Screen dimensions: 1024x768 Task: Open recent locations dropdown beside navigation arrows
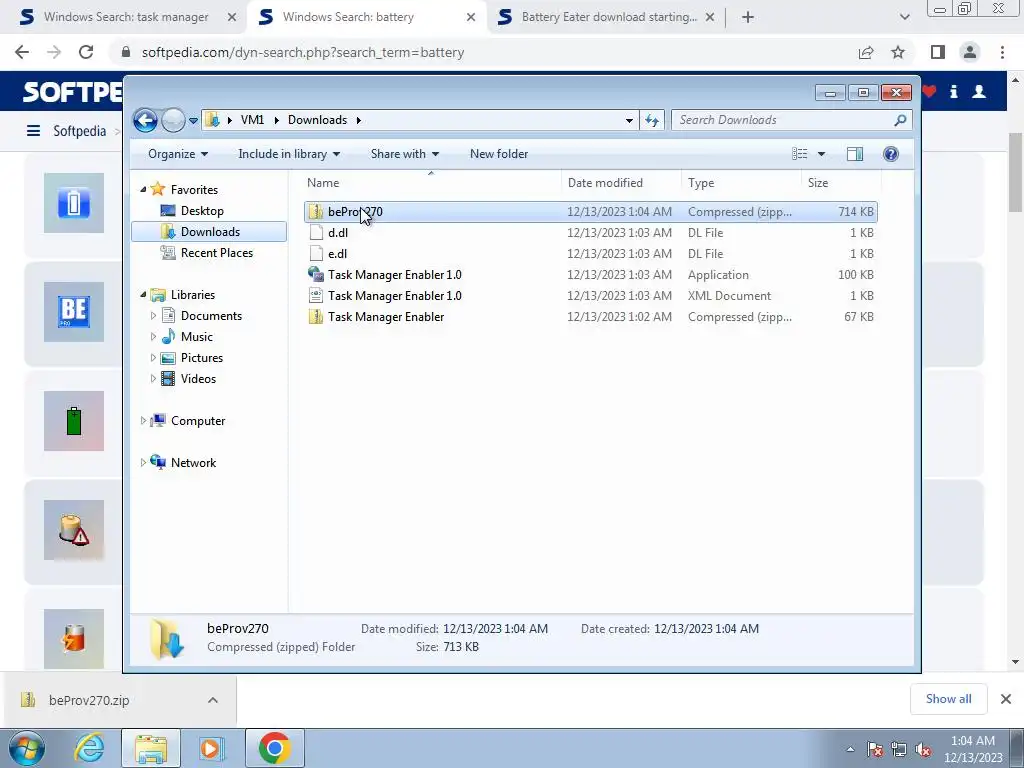click(x=193, y=121)
